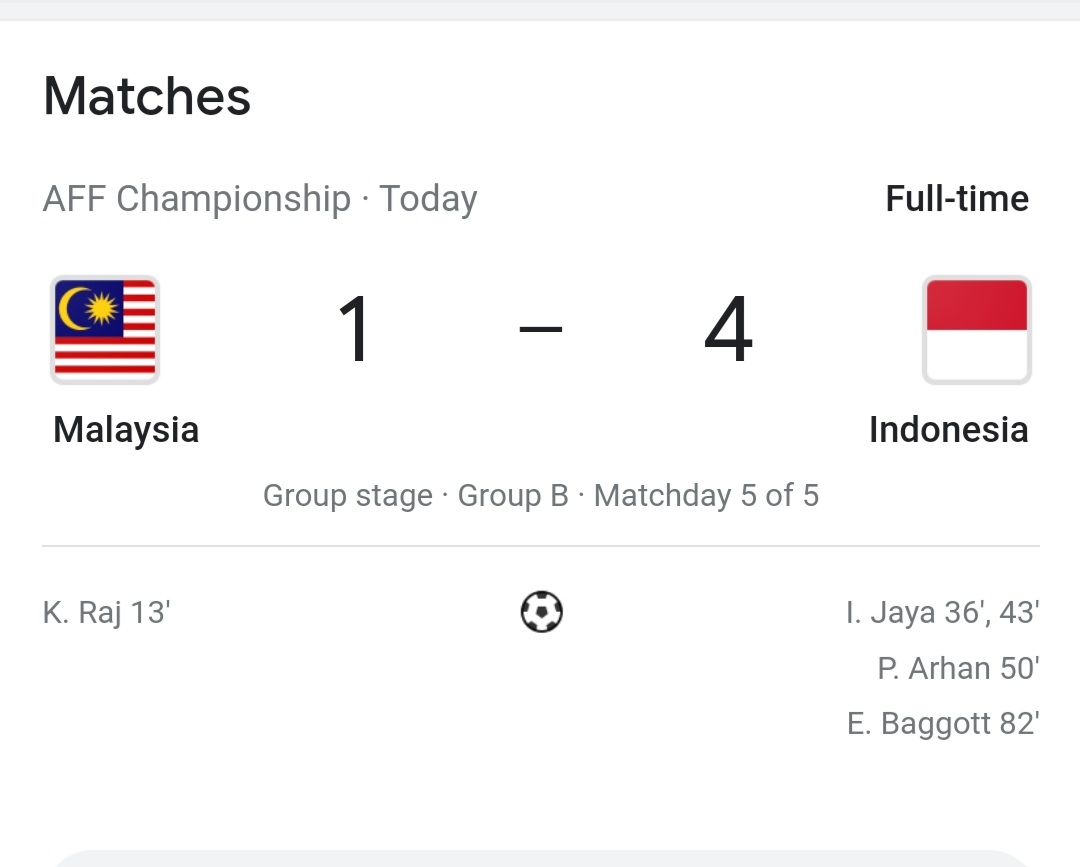Click the Malaysia flag icon

105,329
